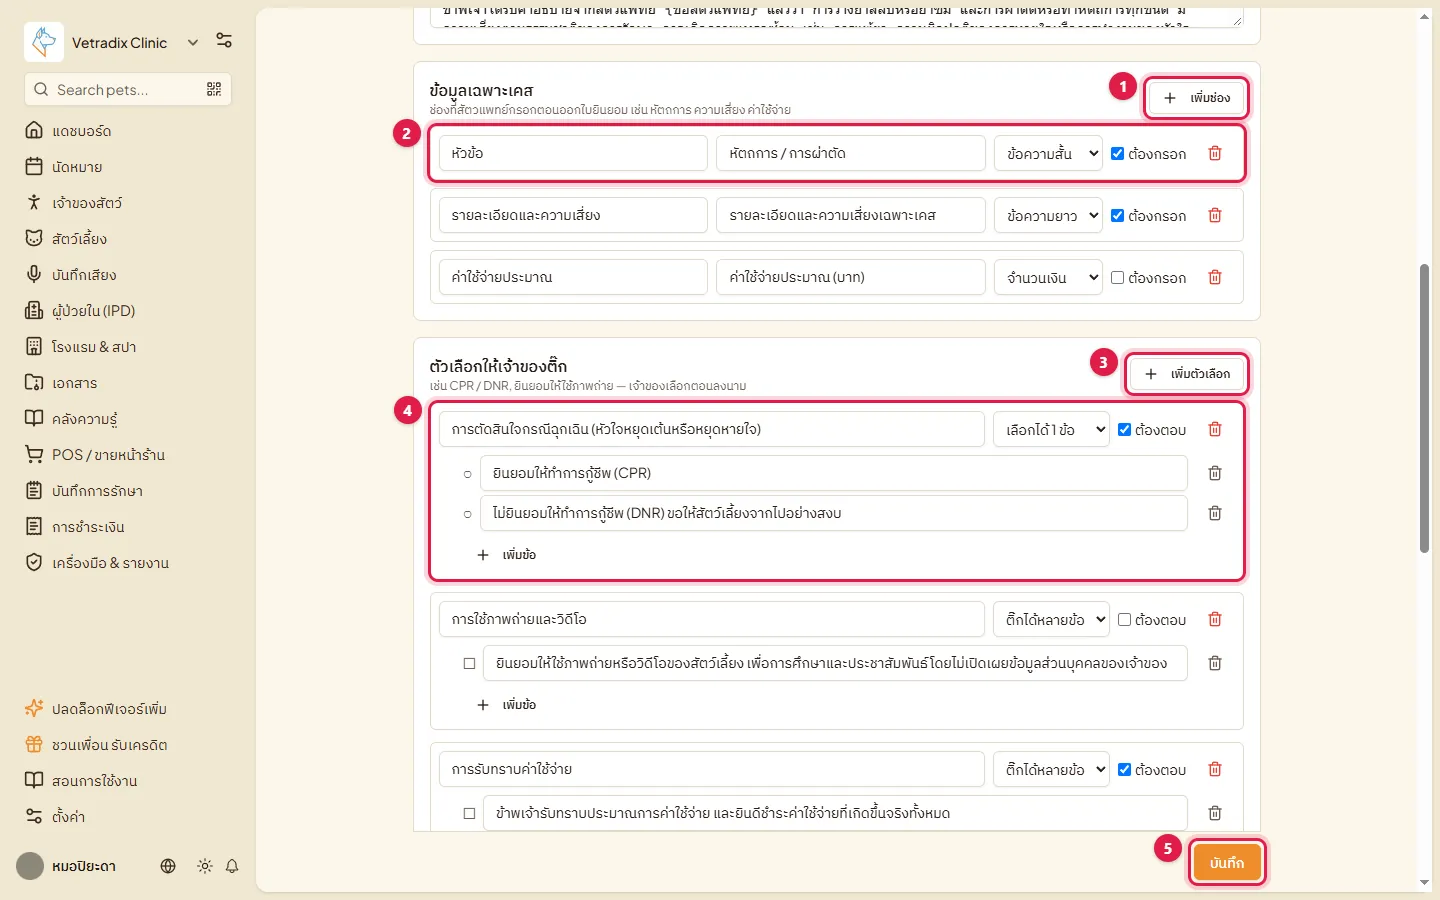Click the Vetradix Clinic logo
The width and height of the screenshot is (1440, 900).
click(44, 42)
